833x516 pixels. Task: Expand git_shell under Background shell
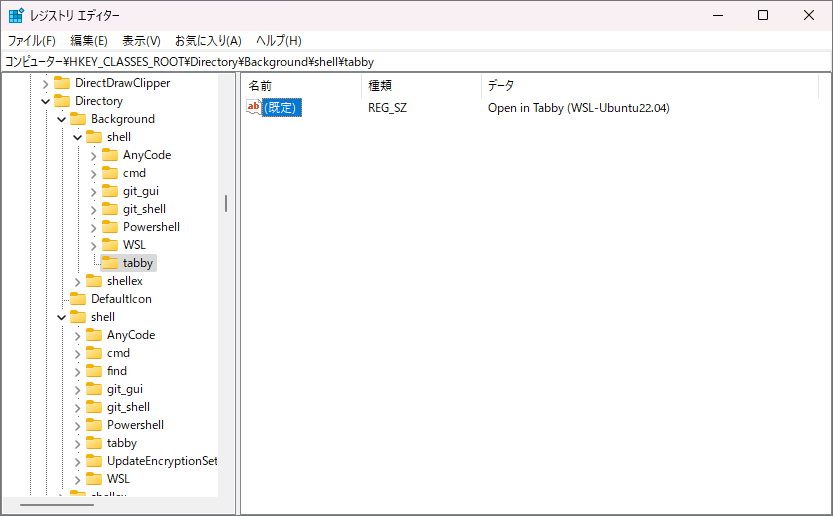[94, 210]
